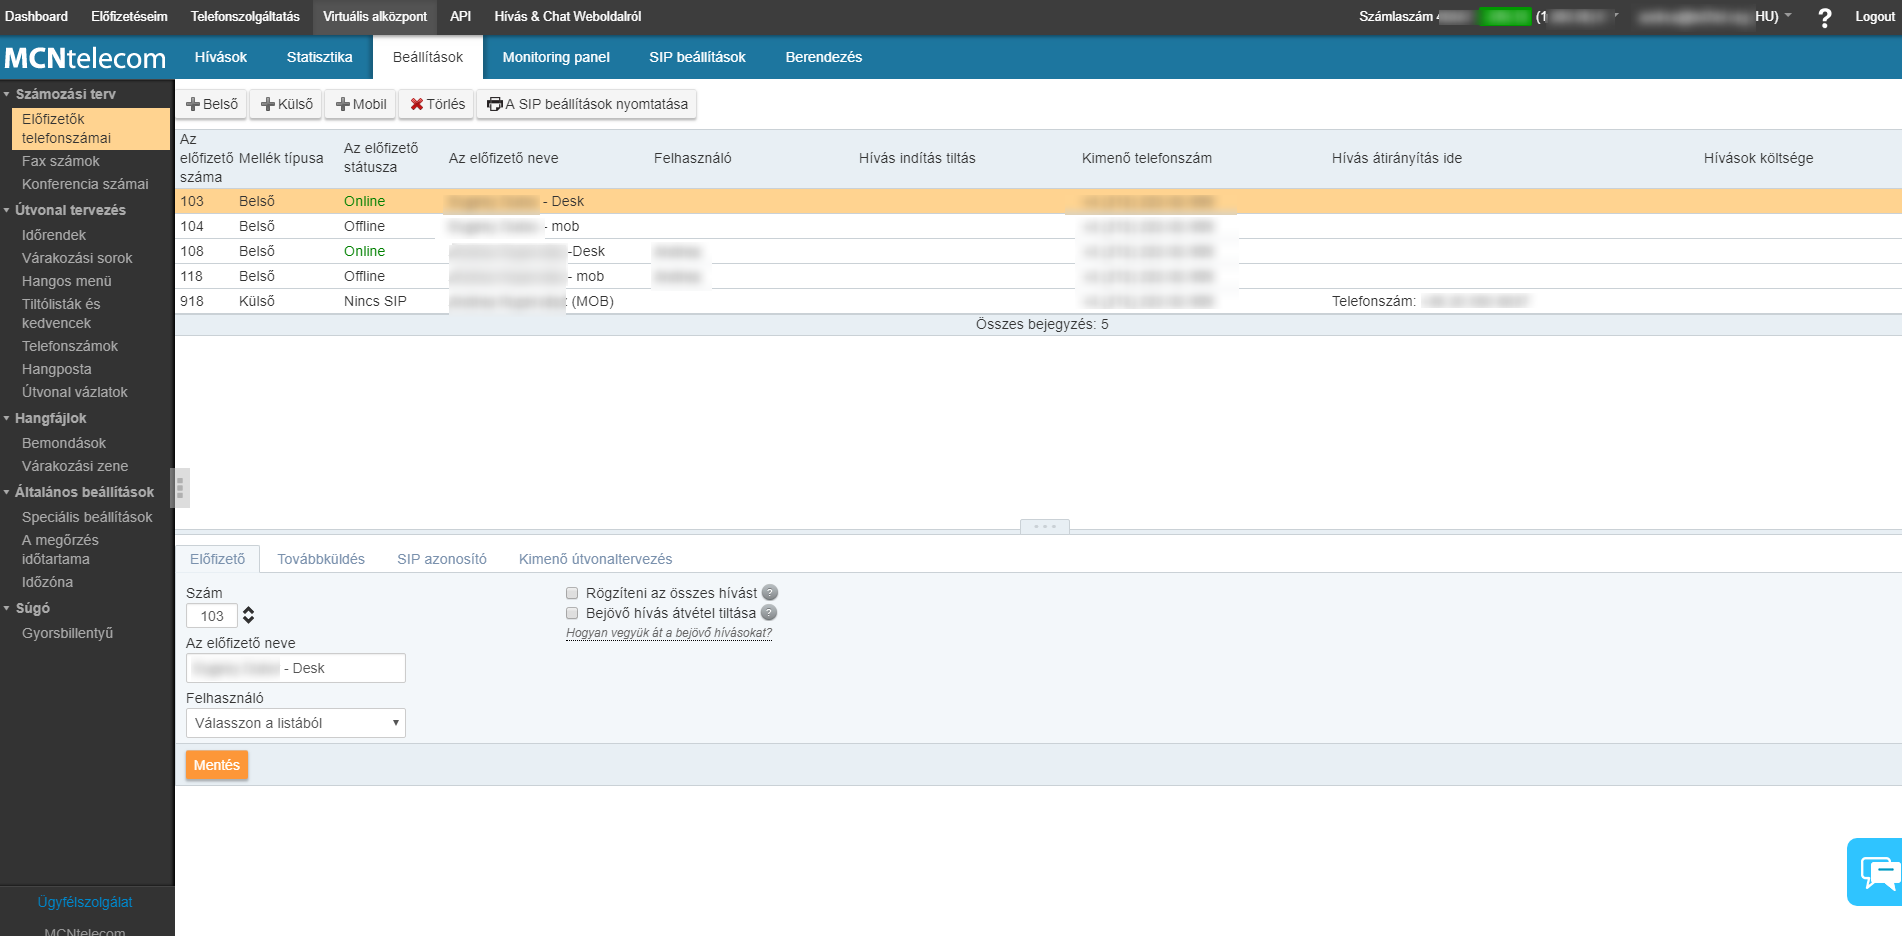
Task: Sort by Az előfizető státusza column header
Action: click(x=381, y=158)
